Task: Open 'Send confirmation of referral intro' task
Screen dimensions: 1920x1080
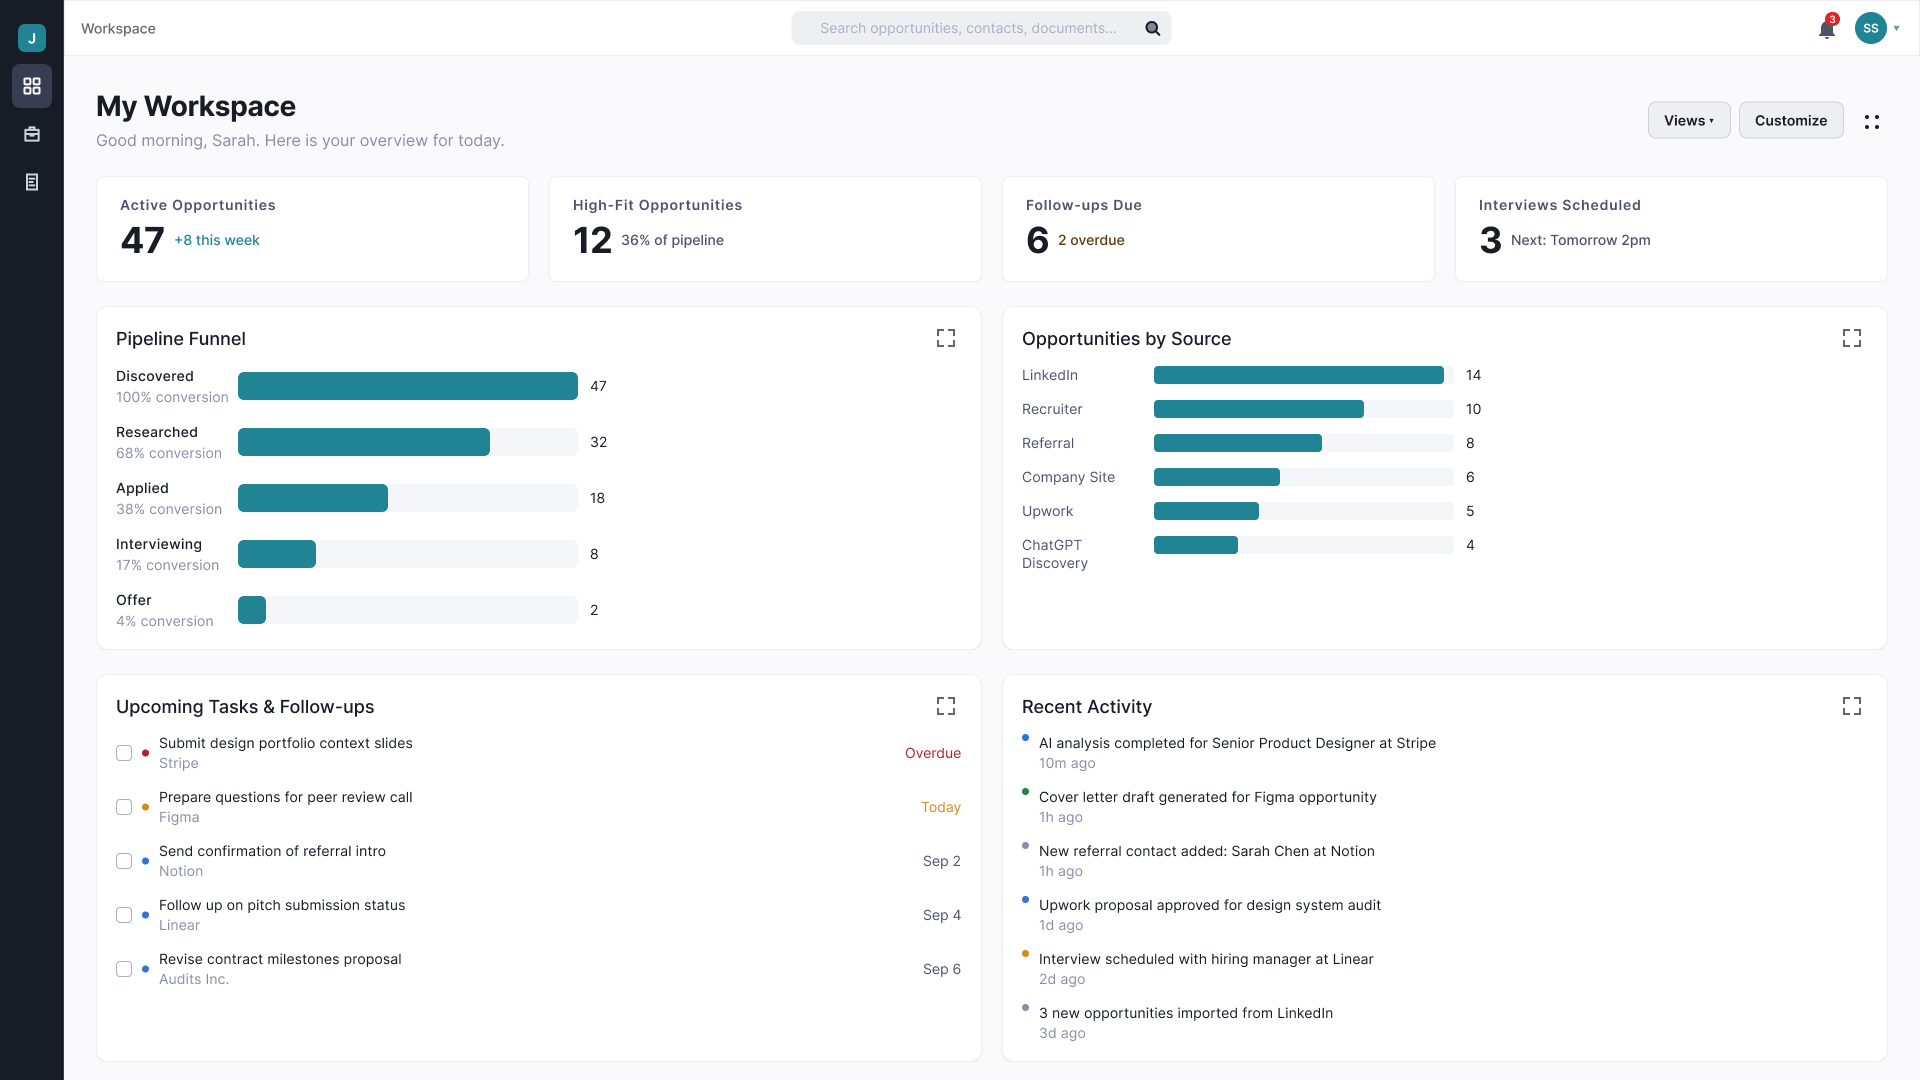Action: 272,851
